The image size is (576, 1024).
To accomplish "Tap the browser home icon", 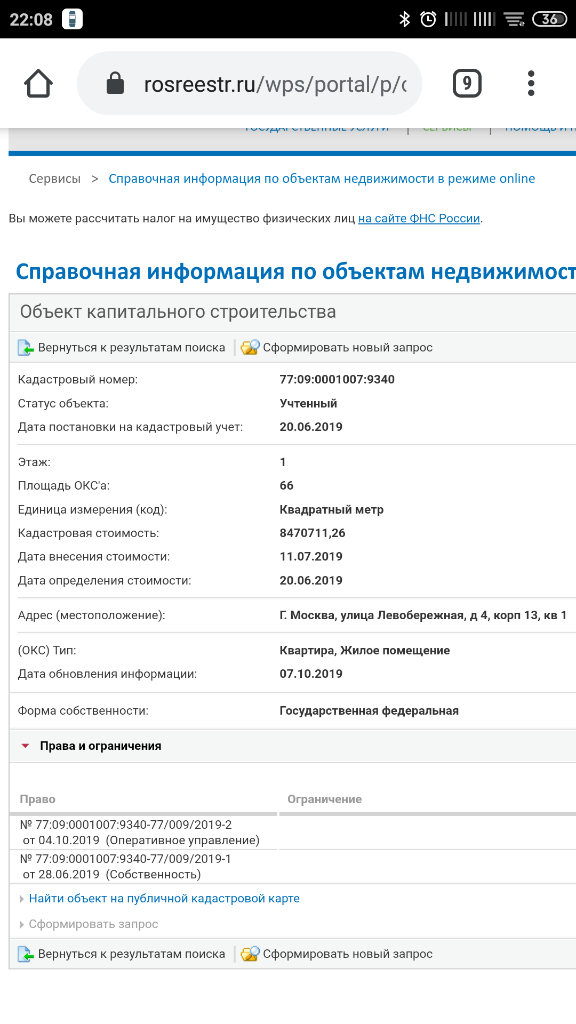I will point(38,84).
